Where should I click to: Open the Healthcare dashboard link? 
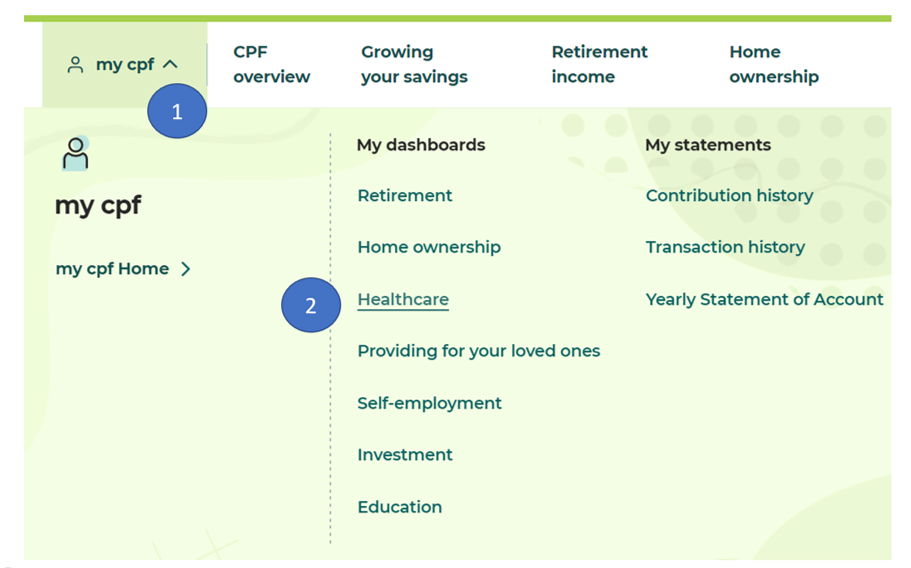[x=403, y=299]
